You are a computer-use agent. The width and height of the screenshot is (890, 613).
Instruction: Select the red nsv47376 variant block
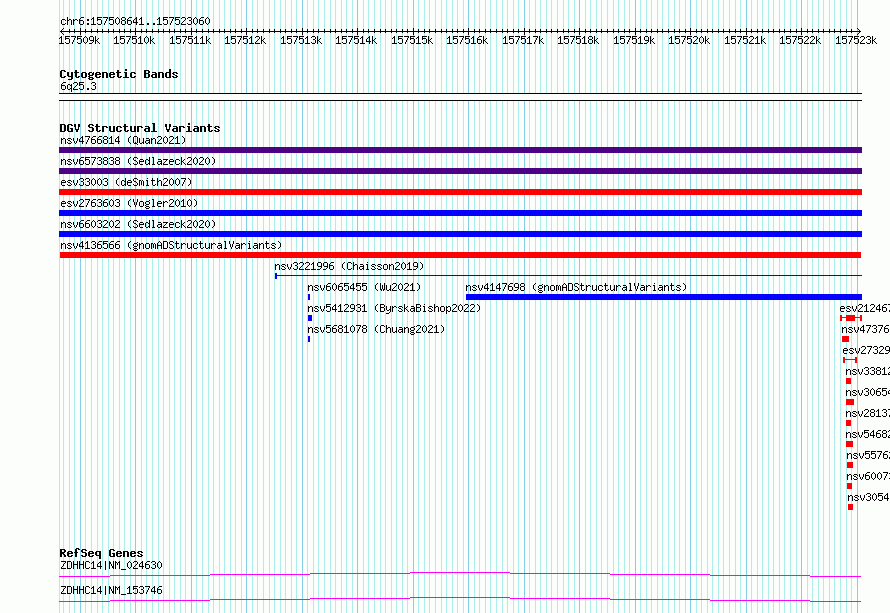click(845, 339)
